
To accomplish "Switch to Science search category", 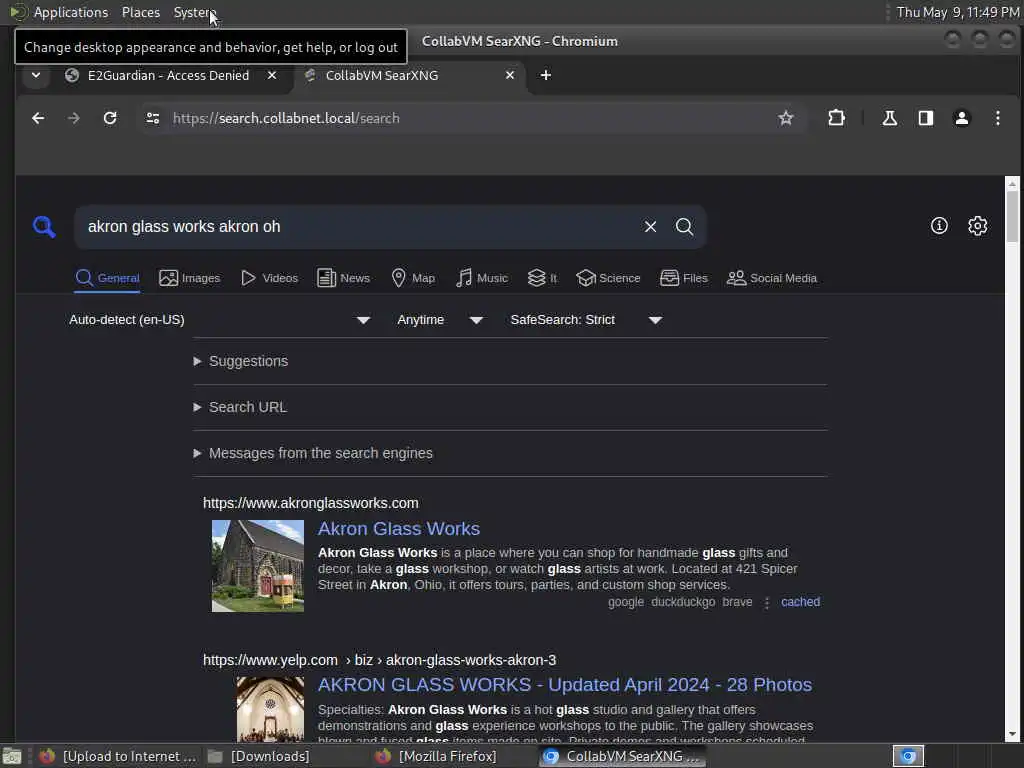I will click(609, 278).
